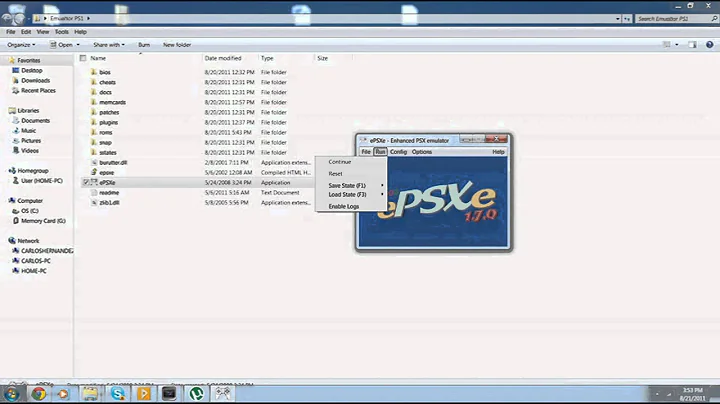Select Memory Card (G:) drive
Screen dimensions: 720x404
[43, 221]
